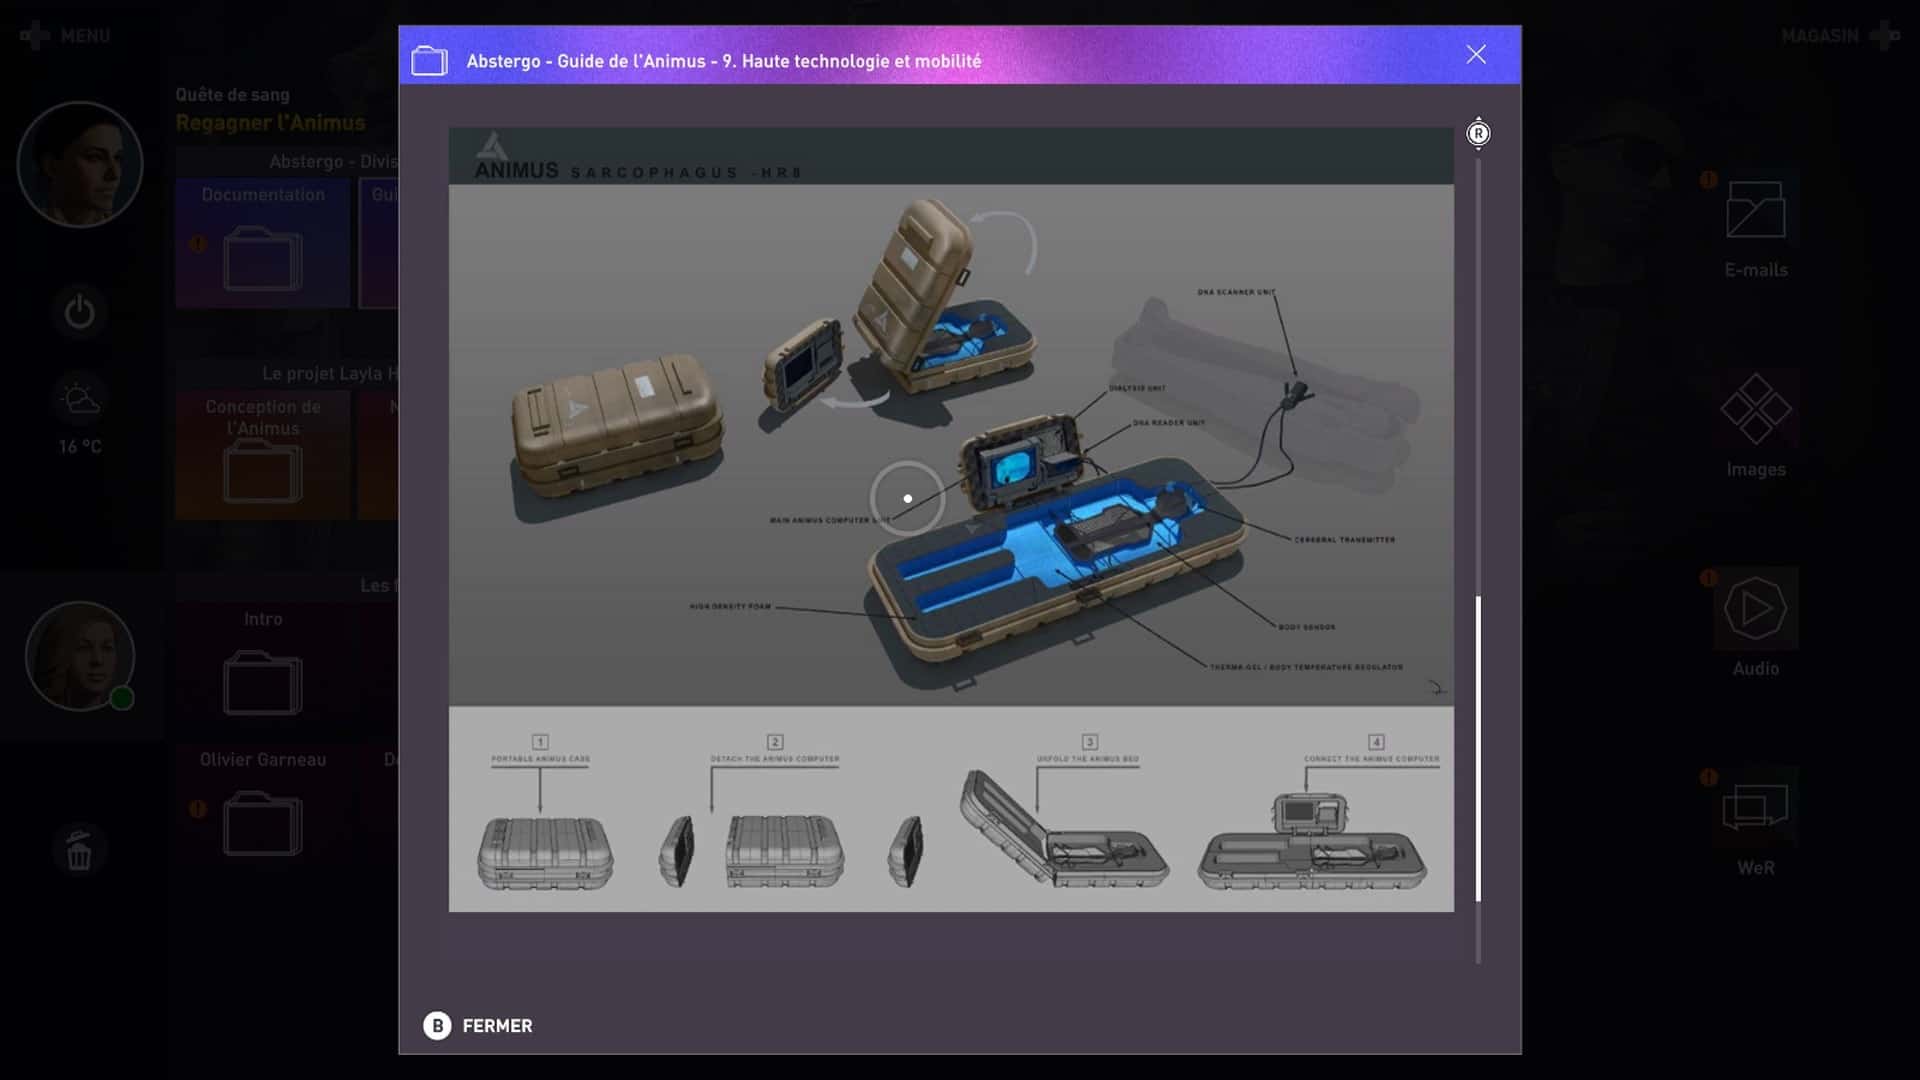
Task: Click the power button icon
Action: coord(80,313)
